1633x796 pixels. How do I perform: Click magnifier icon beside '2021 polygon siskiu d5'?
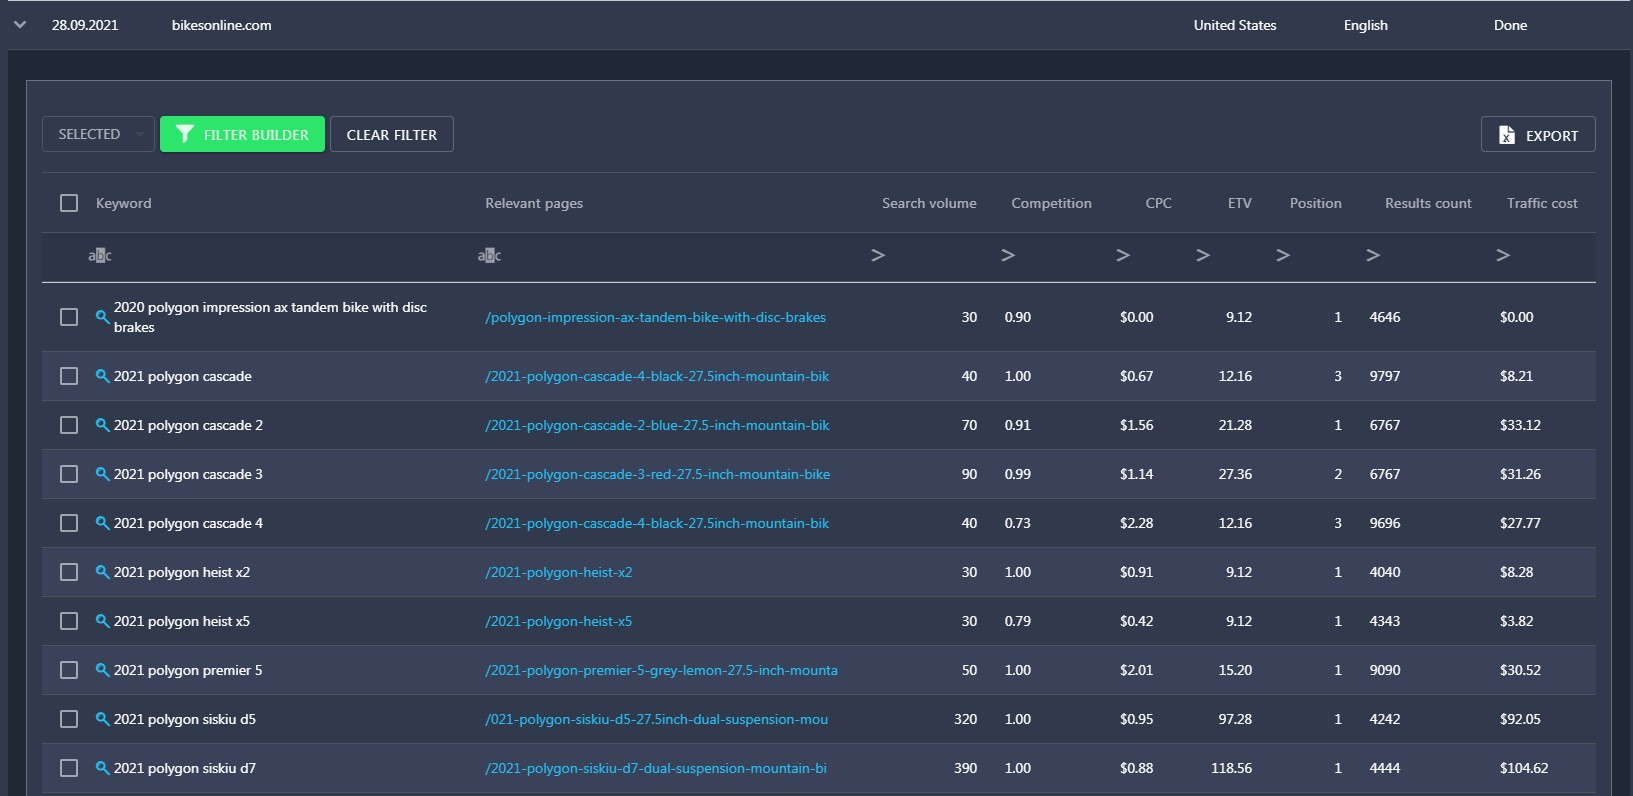click(102, 719)
